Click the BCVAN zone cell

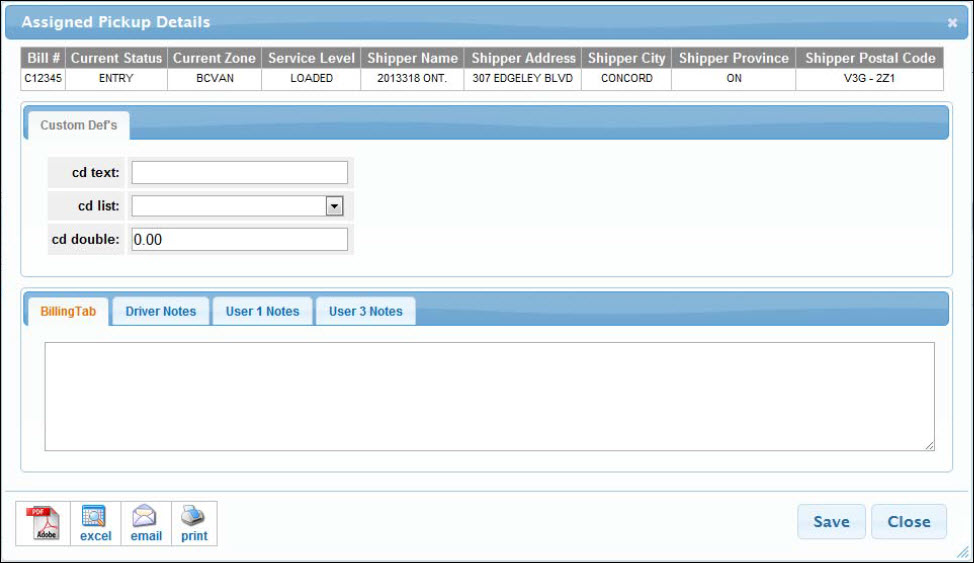214,79
